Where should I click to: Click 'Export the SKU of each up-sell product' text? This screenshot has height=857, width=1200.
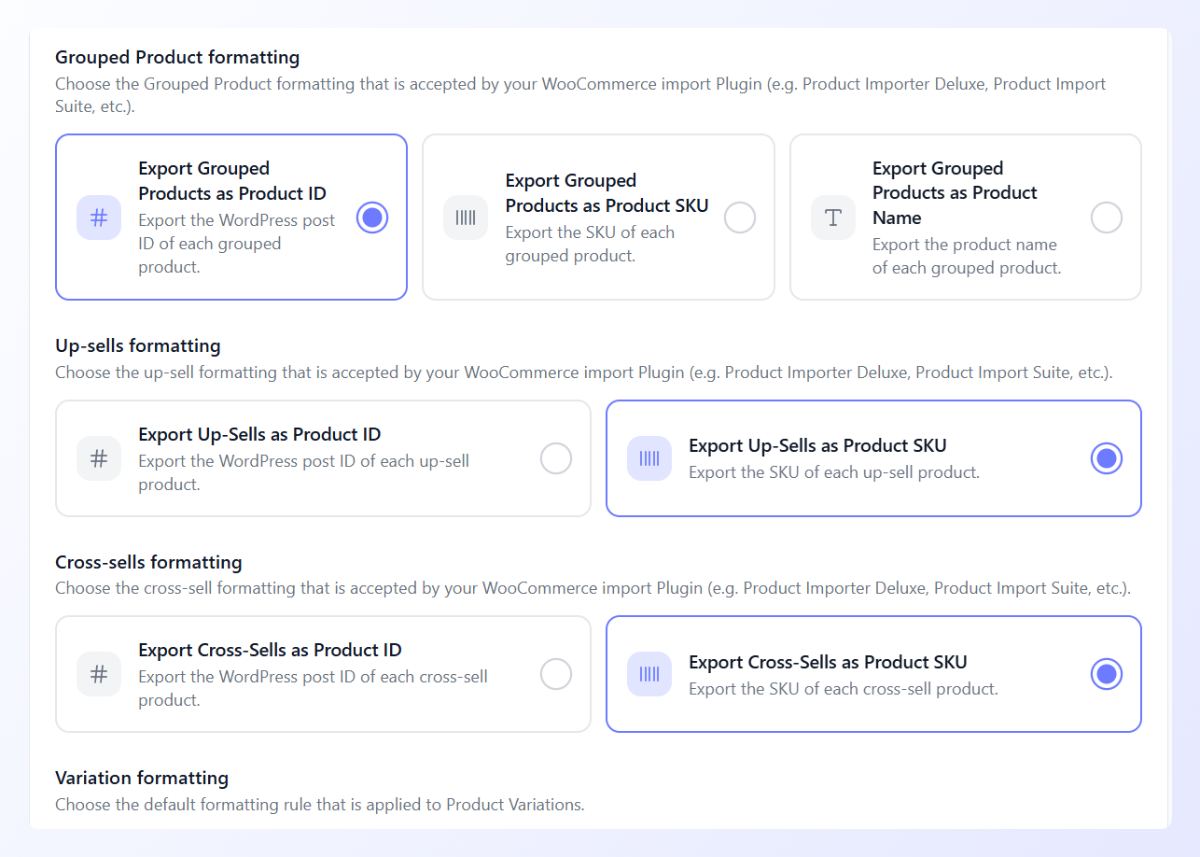pyautogui.click(x=834, y=472)
